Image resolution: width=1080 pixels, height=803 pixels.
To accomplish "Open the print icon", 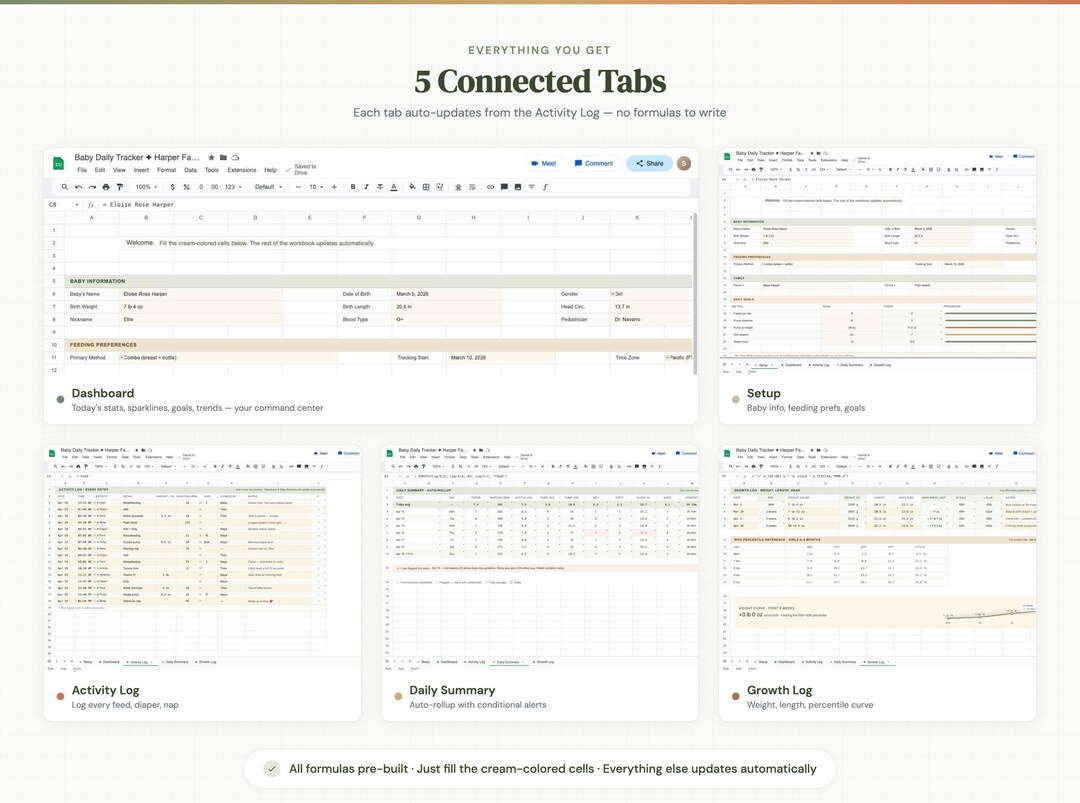I will pyautogui.click(x=105, y=187).
